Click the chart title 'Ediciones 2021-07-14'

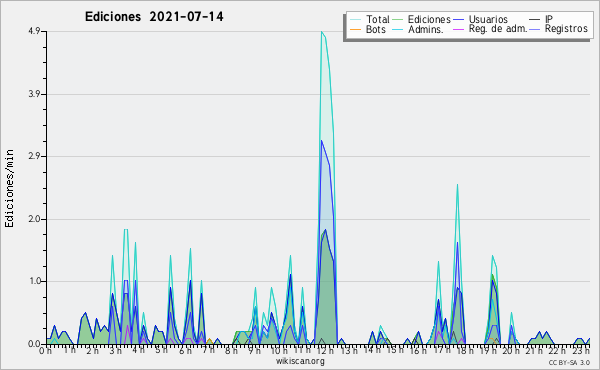coord(154,17)
